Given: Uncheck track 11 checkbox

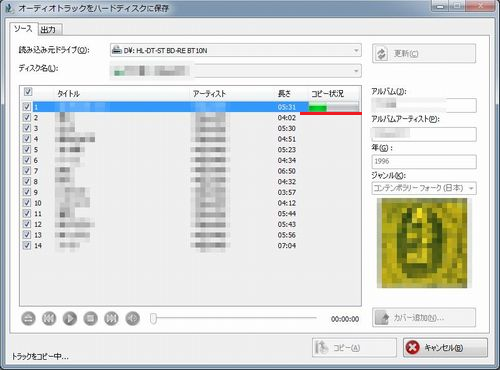Looking at the screenshot, I should click(27, 214).
